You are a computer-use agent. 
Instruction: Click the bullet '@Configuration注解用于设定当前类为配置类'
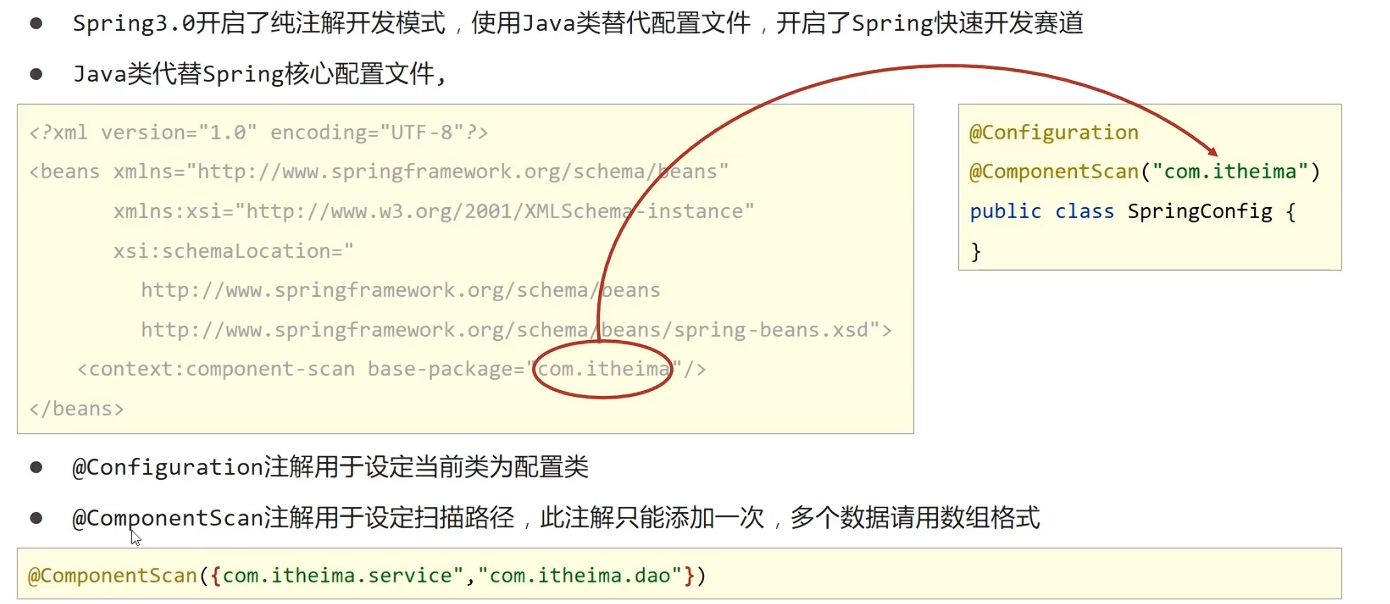point(330,467)
